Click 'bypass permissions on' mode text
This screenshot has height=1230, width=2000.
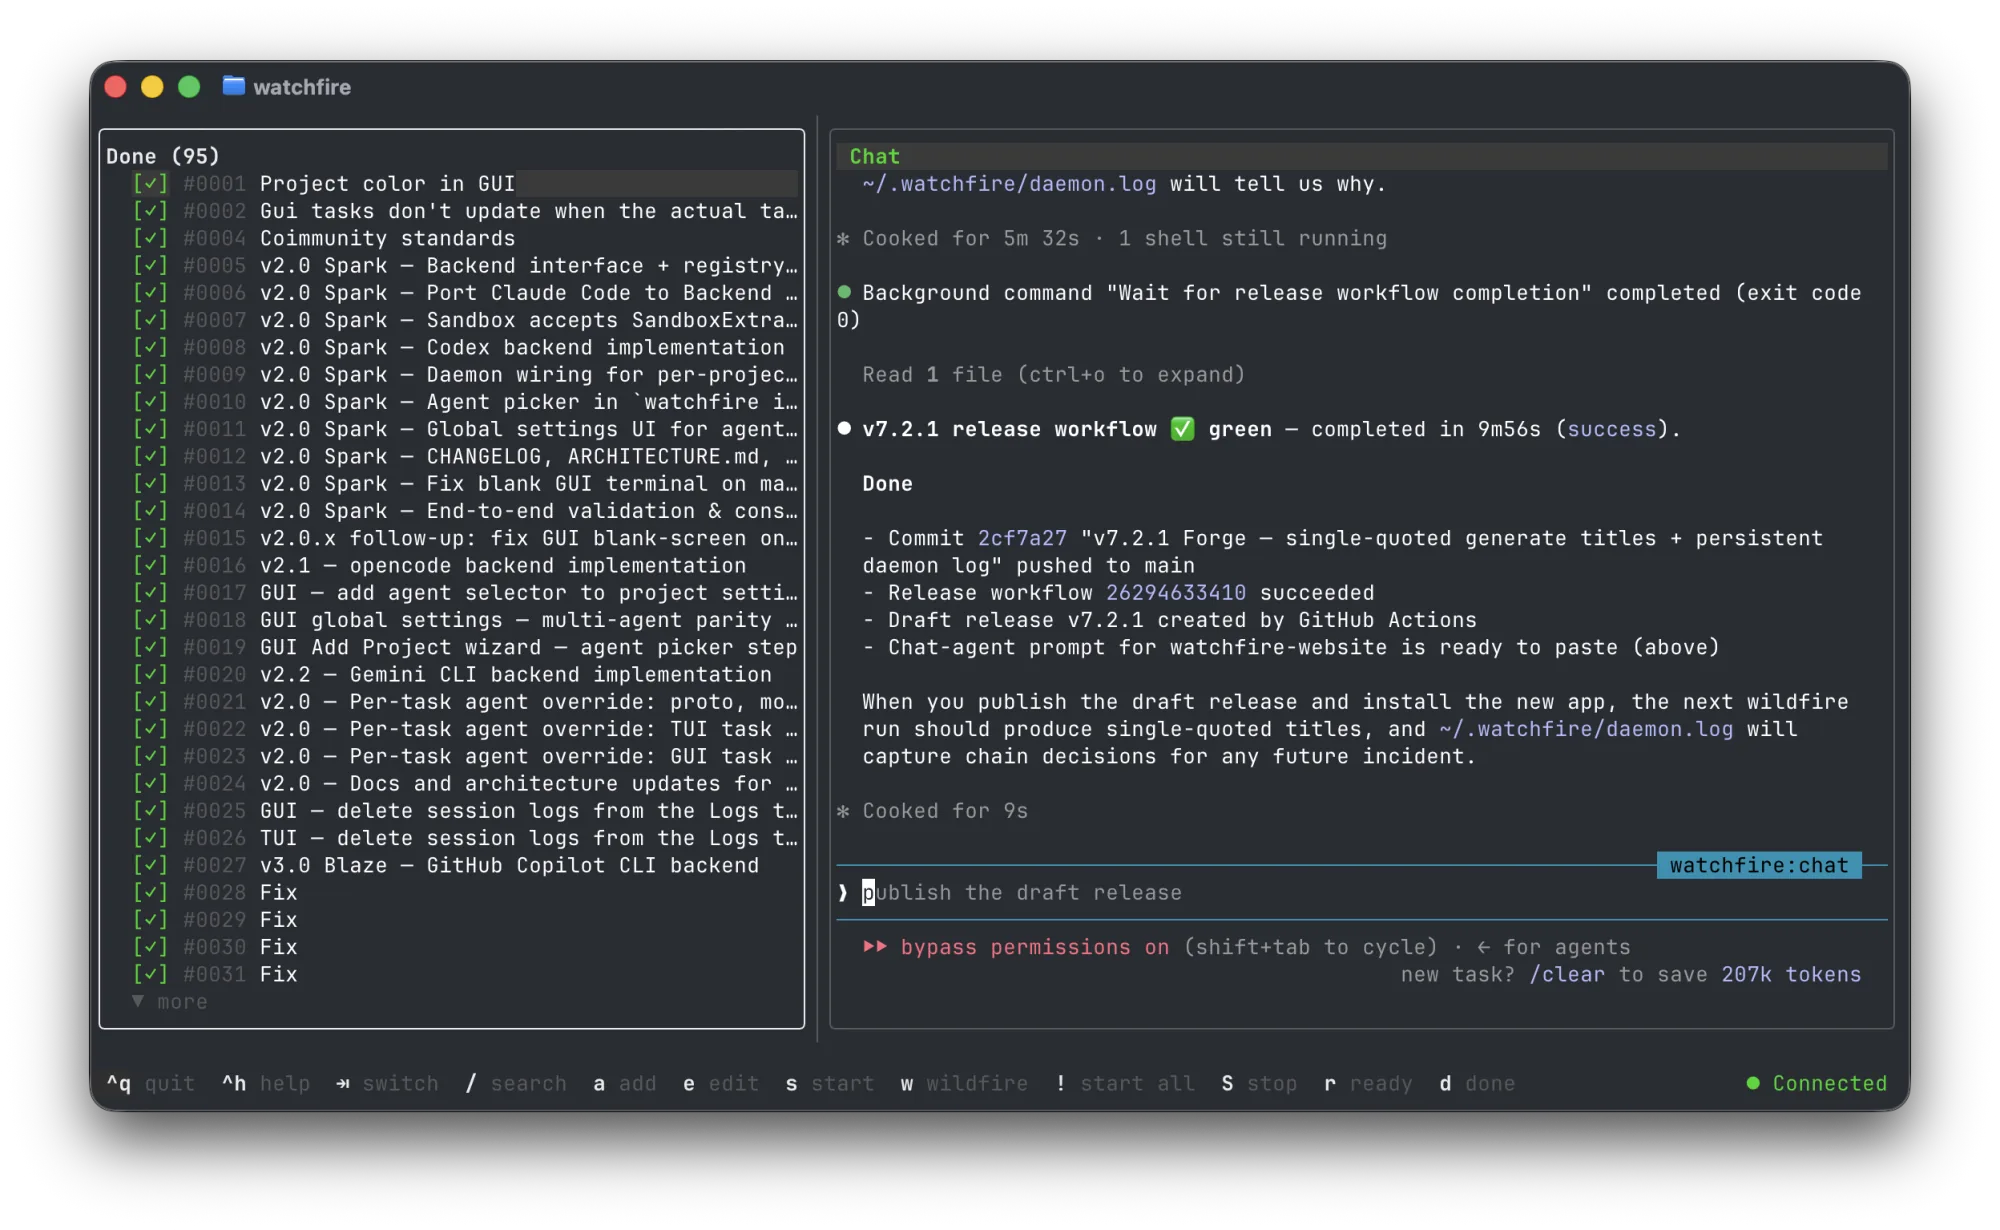point(1034,946)
